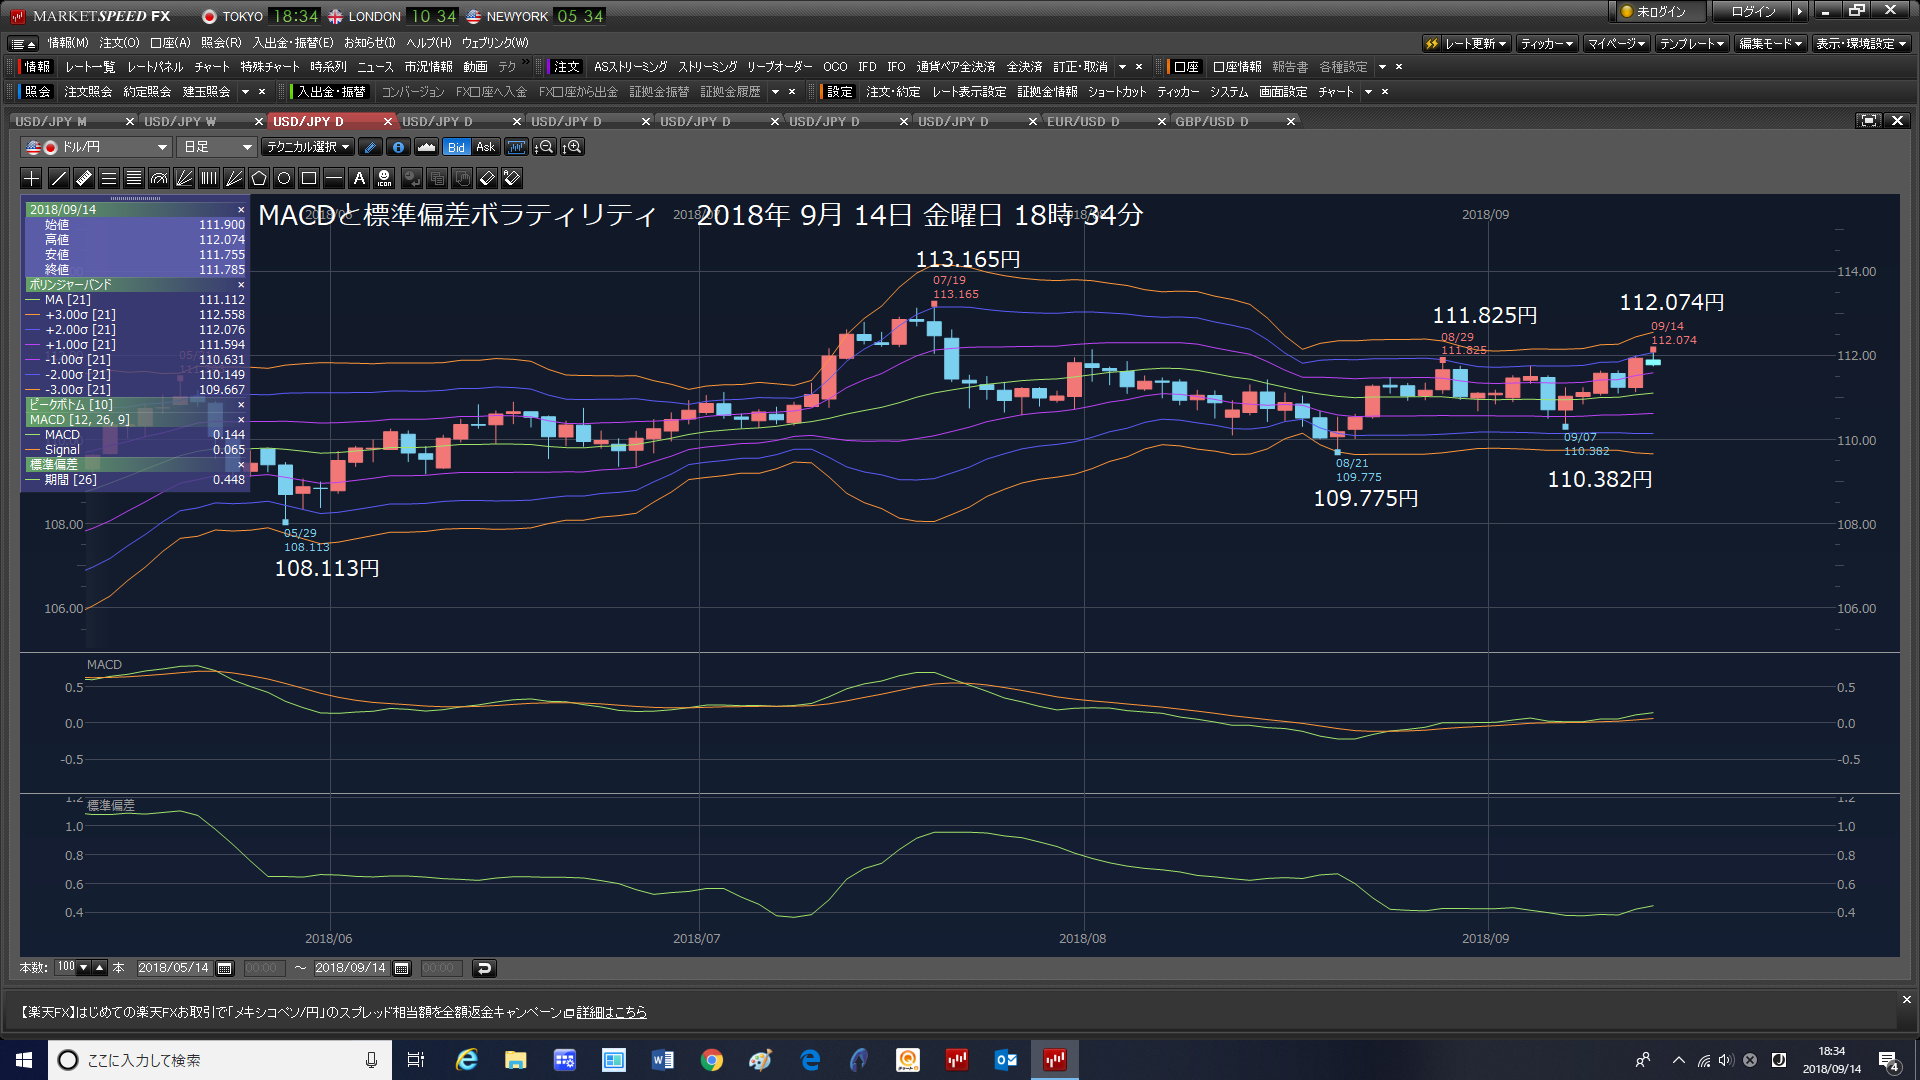Expand the テンプレート dropdown
Image resolution: width=1920 pixels, height=1080 pixels.
click(1692, 43)
